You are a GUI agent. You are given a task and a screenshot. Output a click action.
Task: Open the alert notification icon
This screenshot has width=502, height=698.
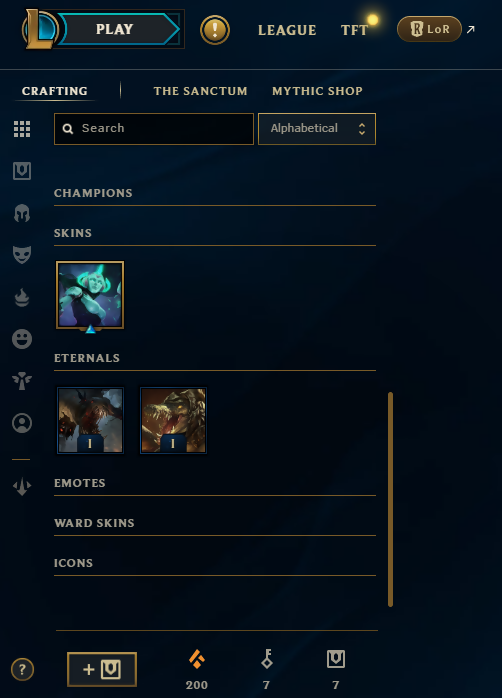(x=215, y=30)
